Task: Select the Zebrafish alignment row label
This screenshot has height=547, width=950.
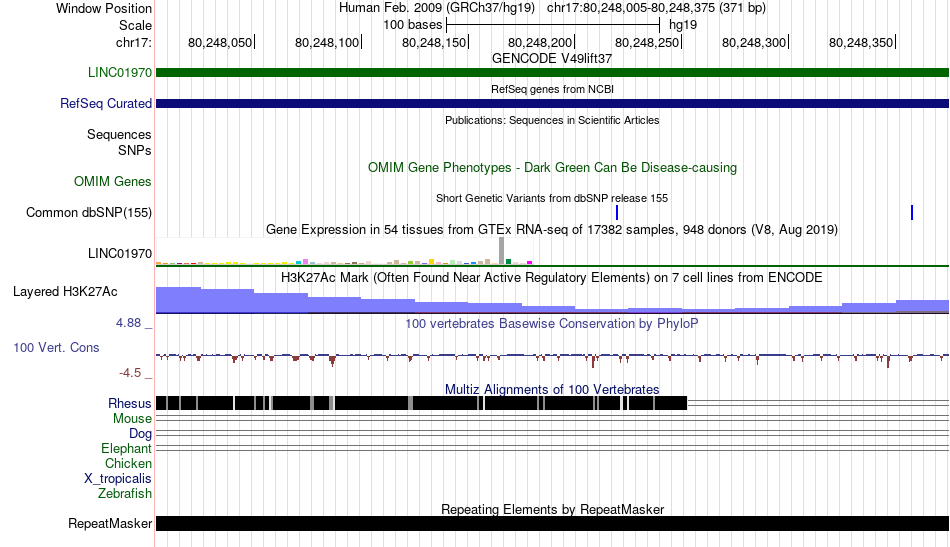Action: point(124,493)
